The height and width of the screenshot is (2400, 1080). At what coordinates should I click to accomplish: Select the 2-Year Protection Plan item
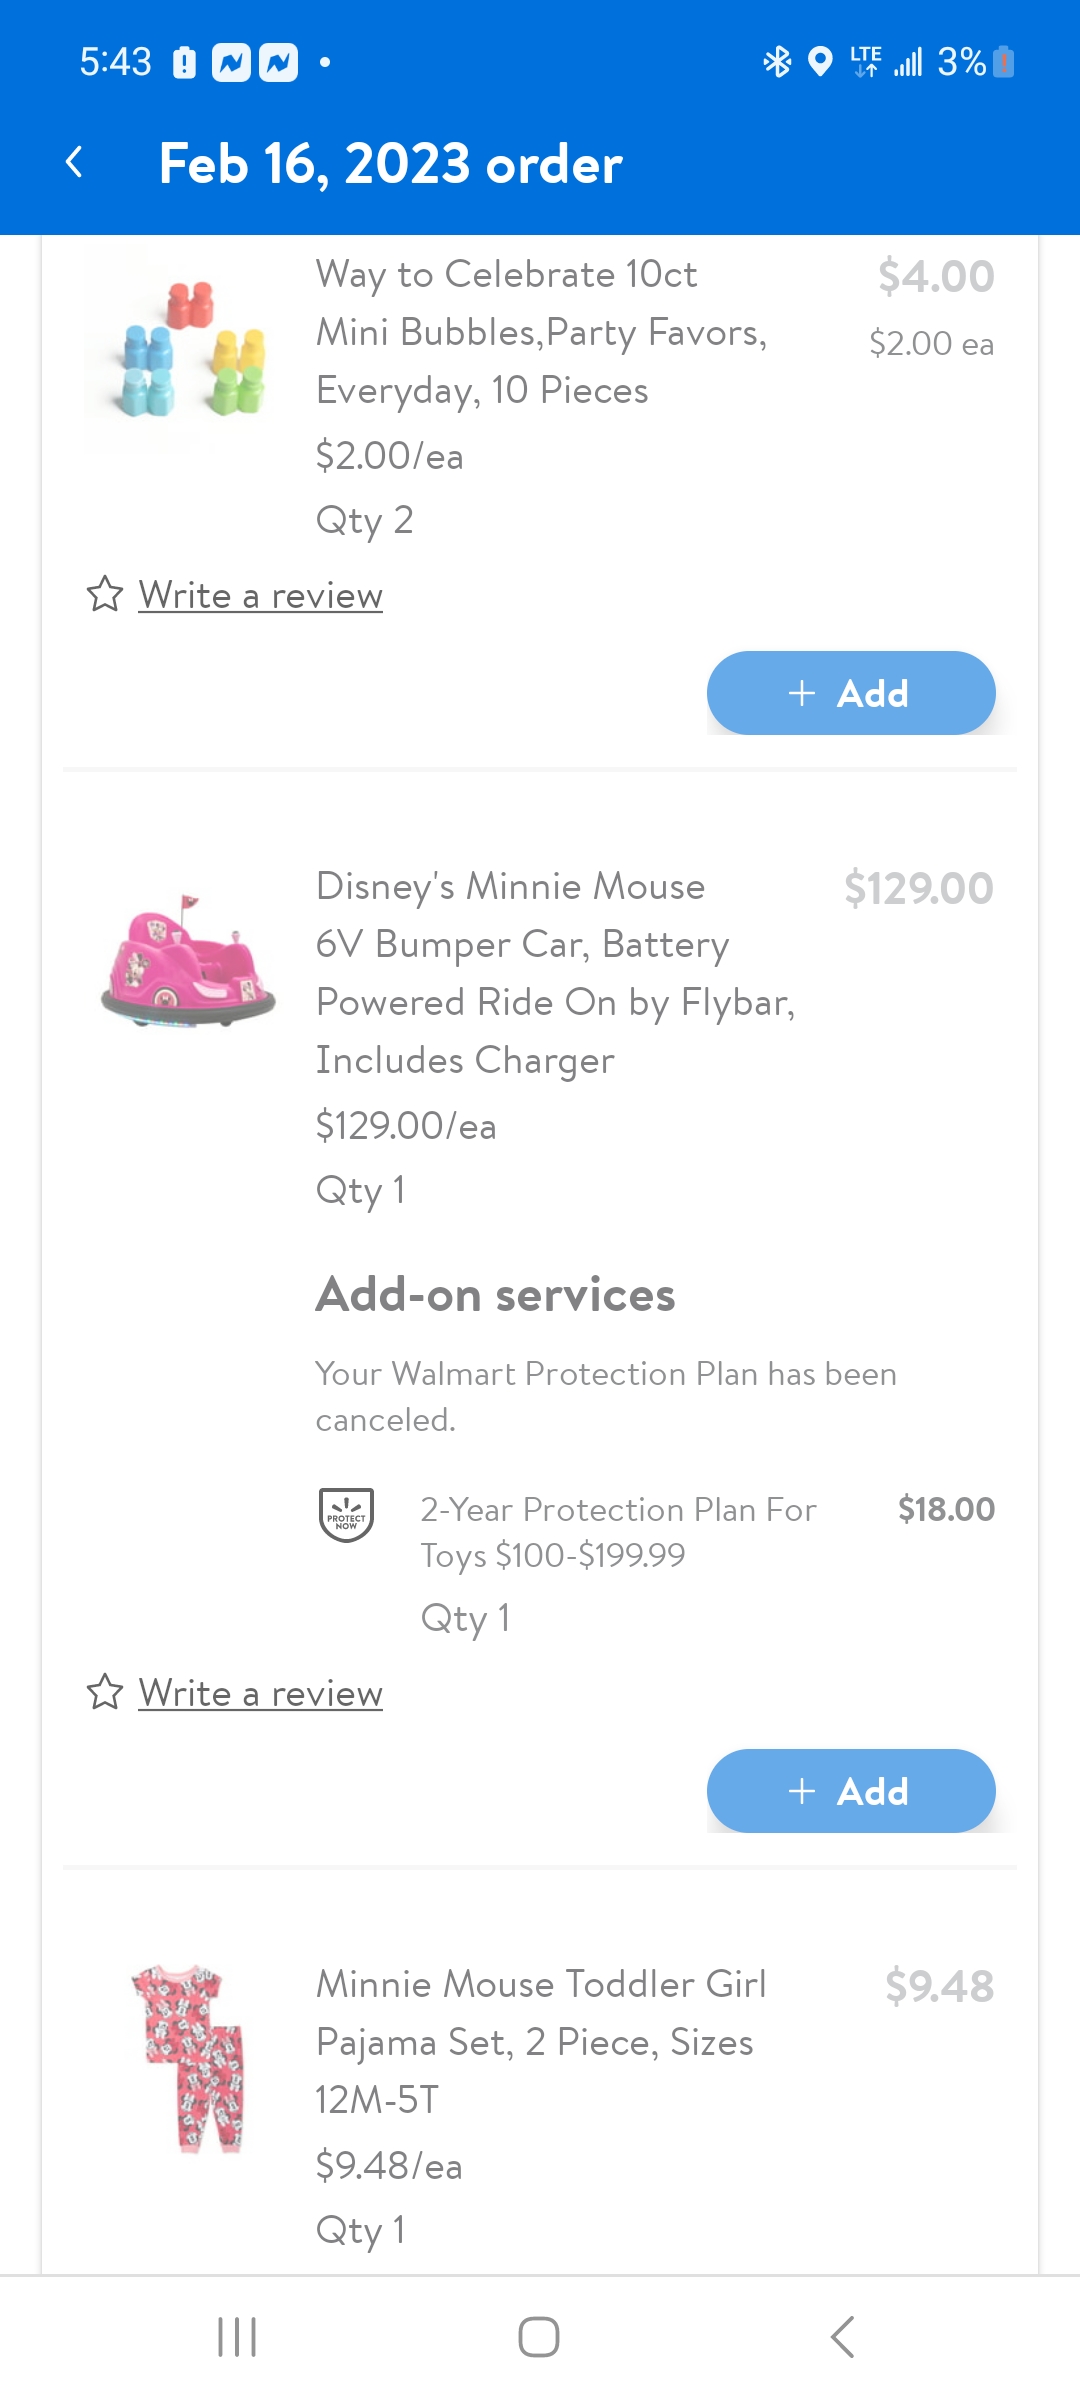618,1532
